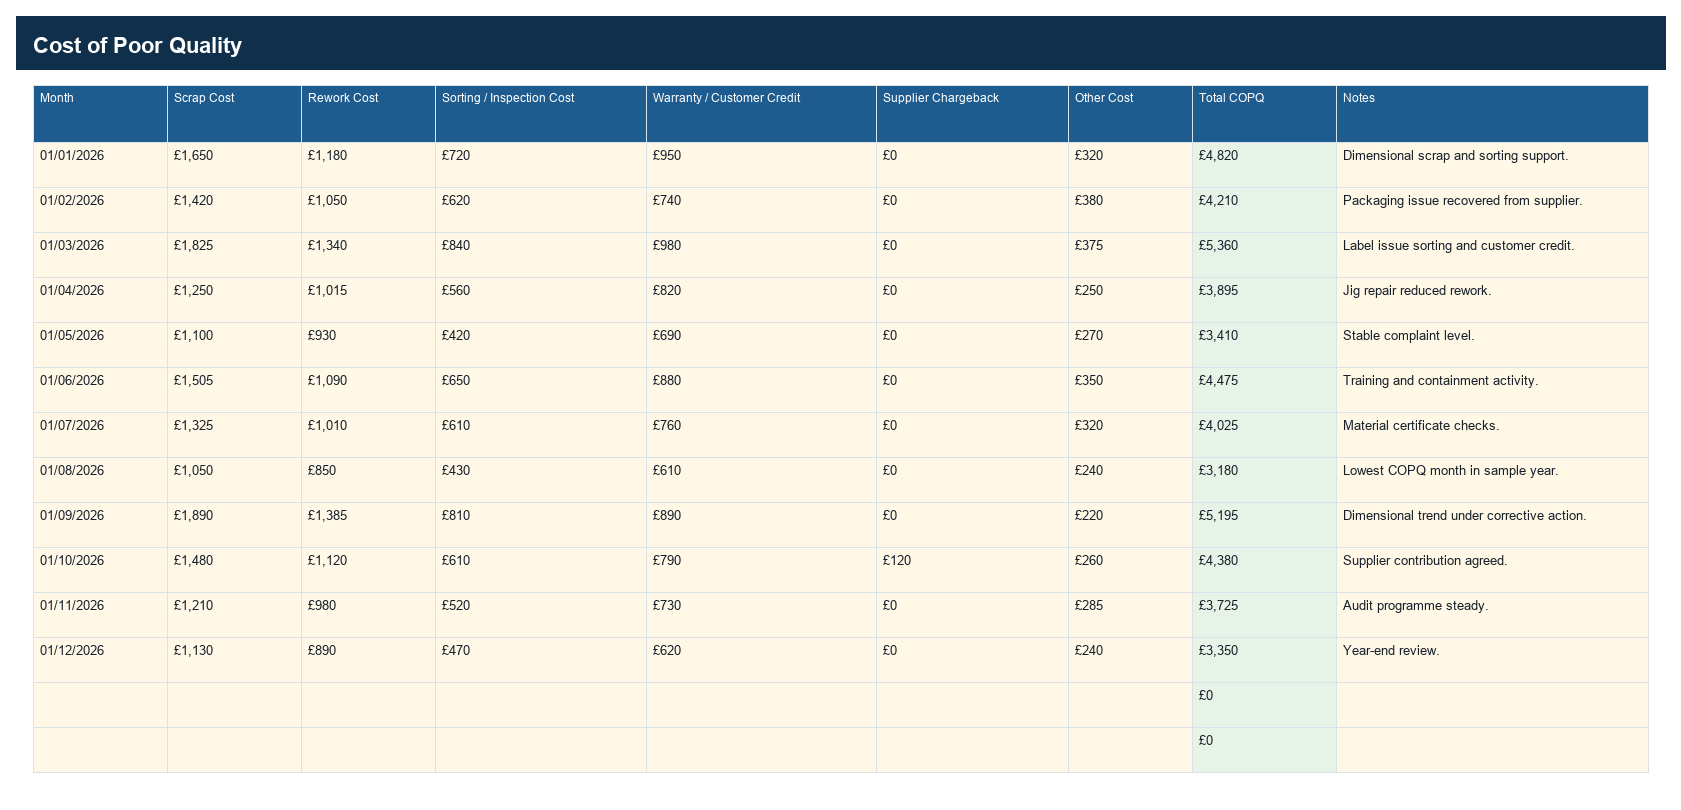1681x810 pixels.
Task: Select the 01/07/2026 month cell
Action: [100, 435]
